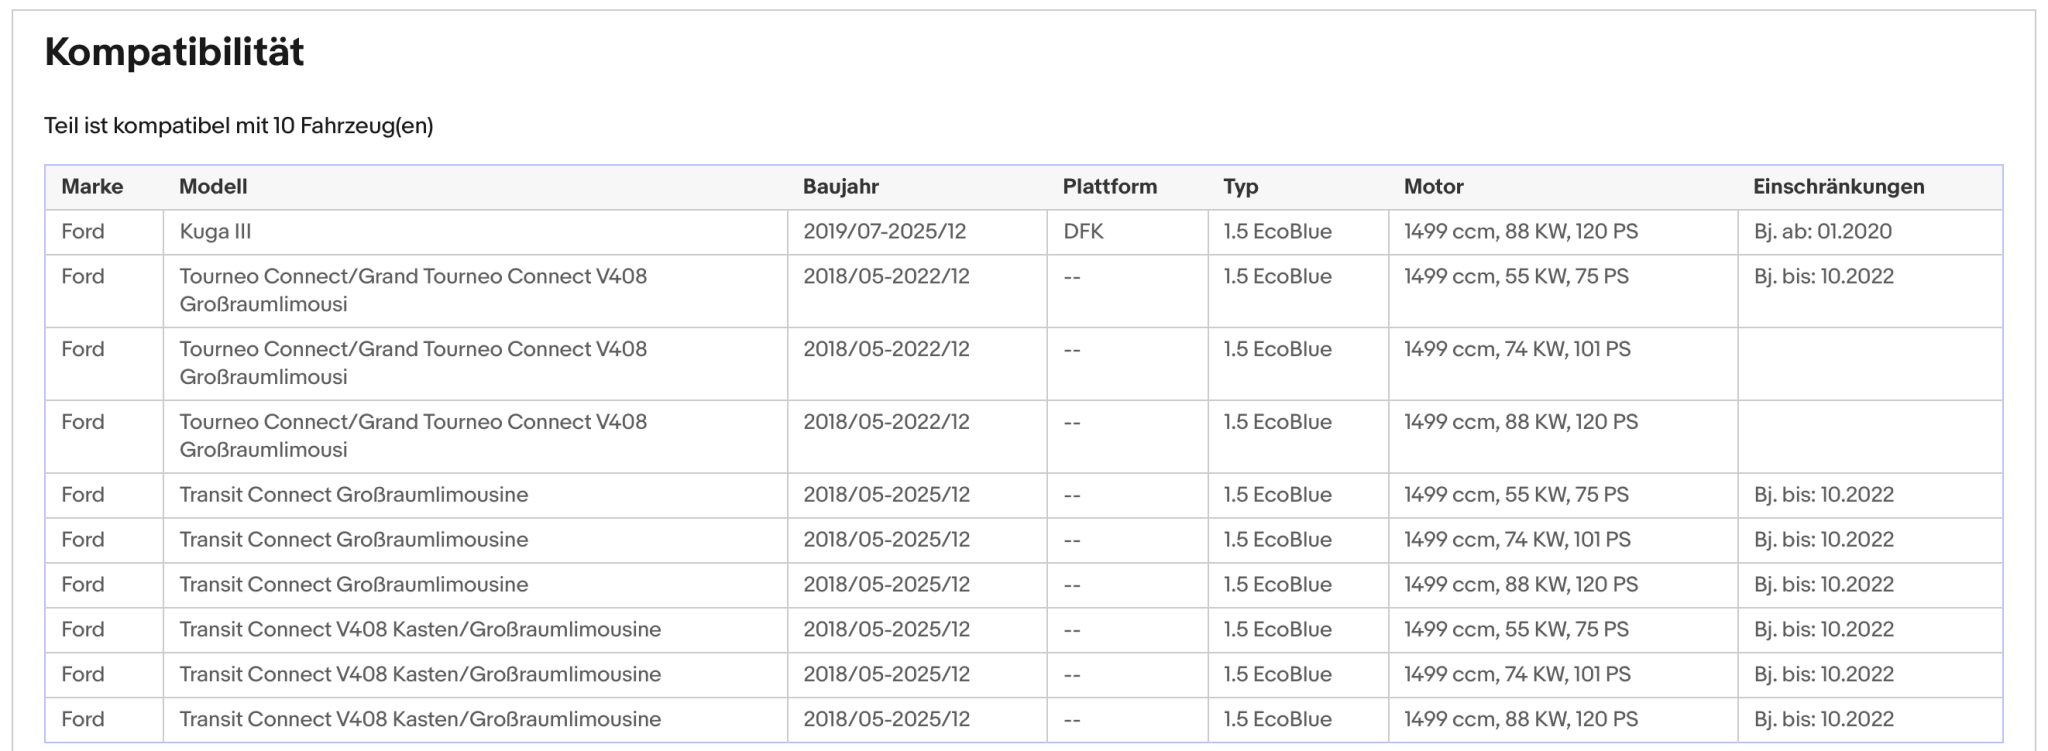Click "1.5 EcoBlue" in the Kuga III row
The image size is (2048, 751).
(x=1278, y=232)
